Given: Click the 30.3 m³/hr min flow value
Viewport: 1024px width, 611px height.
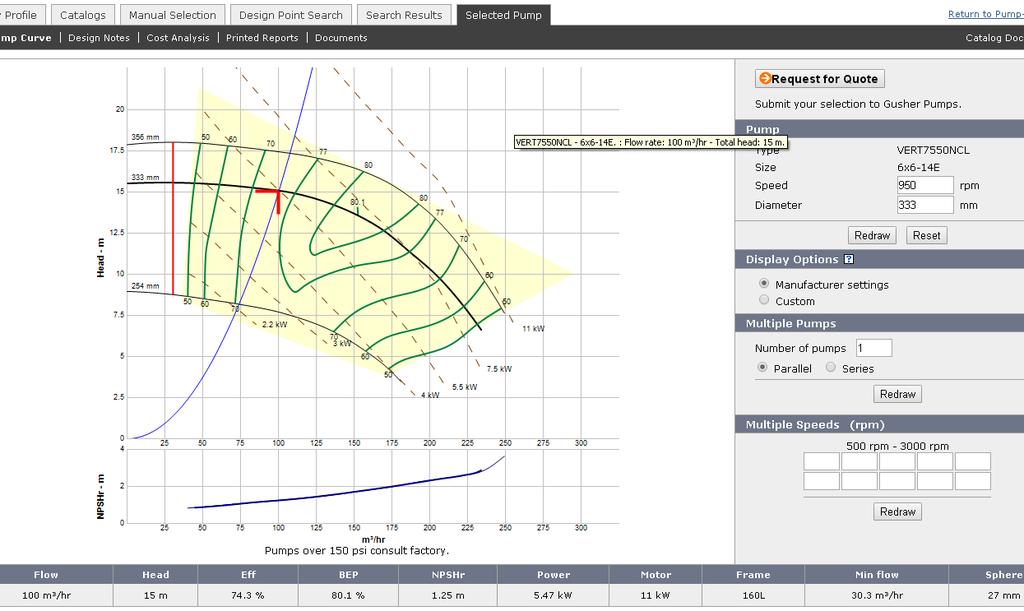Looking at the screenshot, I should point(876,595).
